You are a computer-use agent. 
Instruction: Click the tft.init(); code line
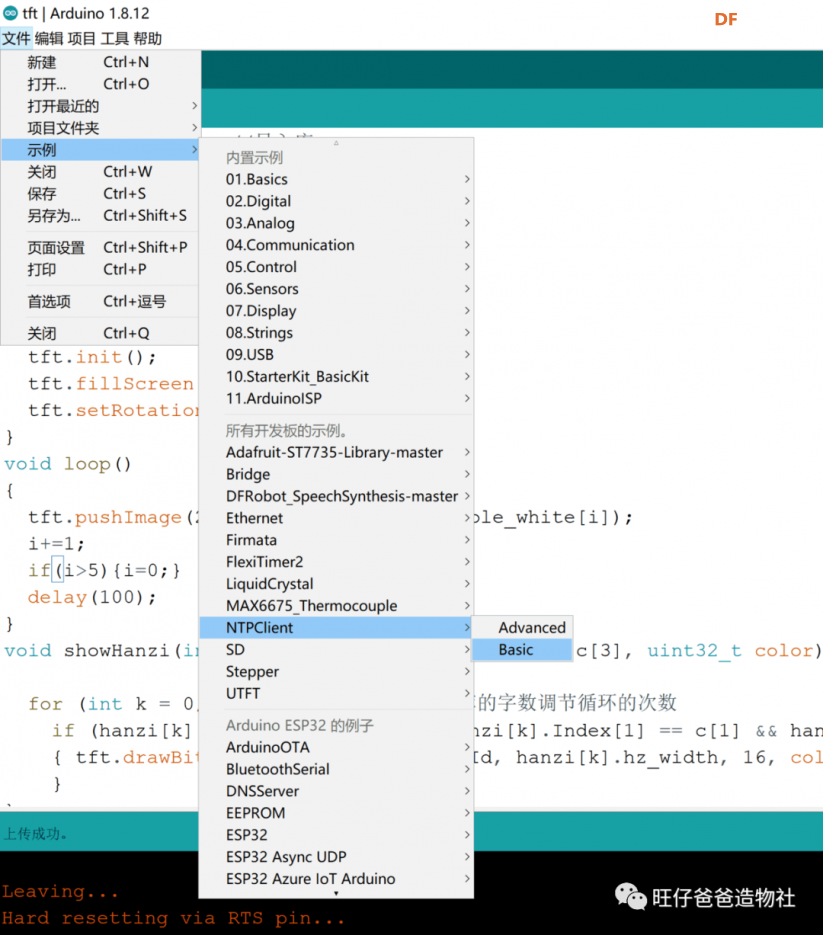tap(92, 357)
